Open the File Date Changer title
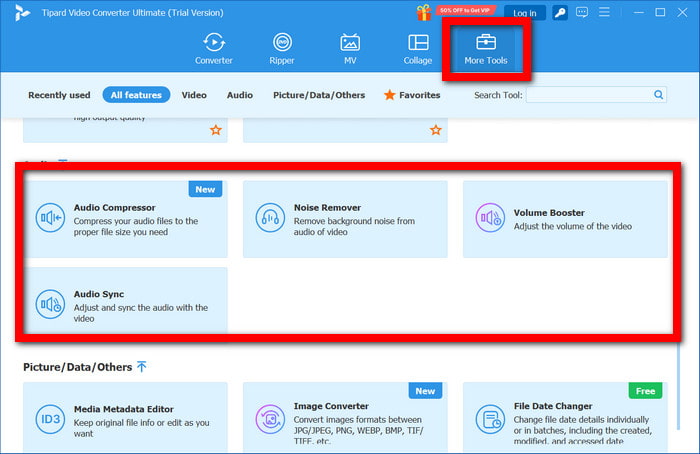The height and width of the screenshot is (454, 700). click(553, 406)
